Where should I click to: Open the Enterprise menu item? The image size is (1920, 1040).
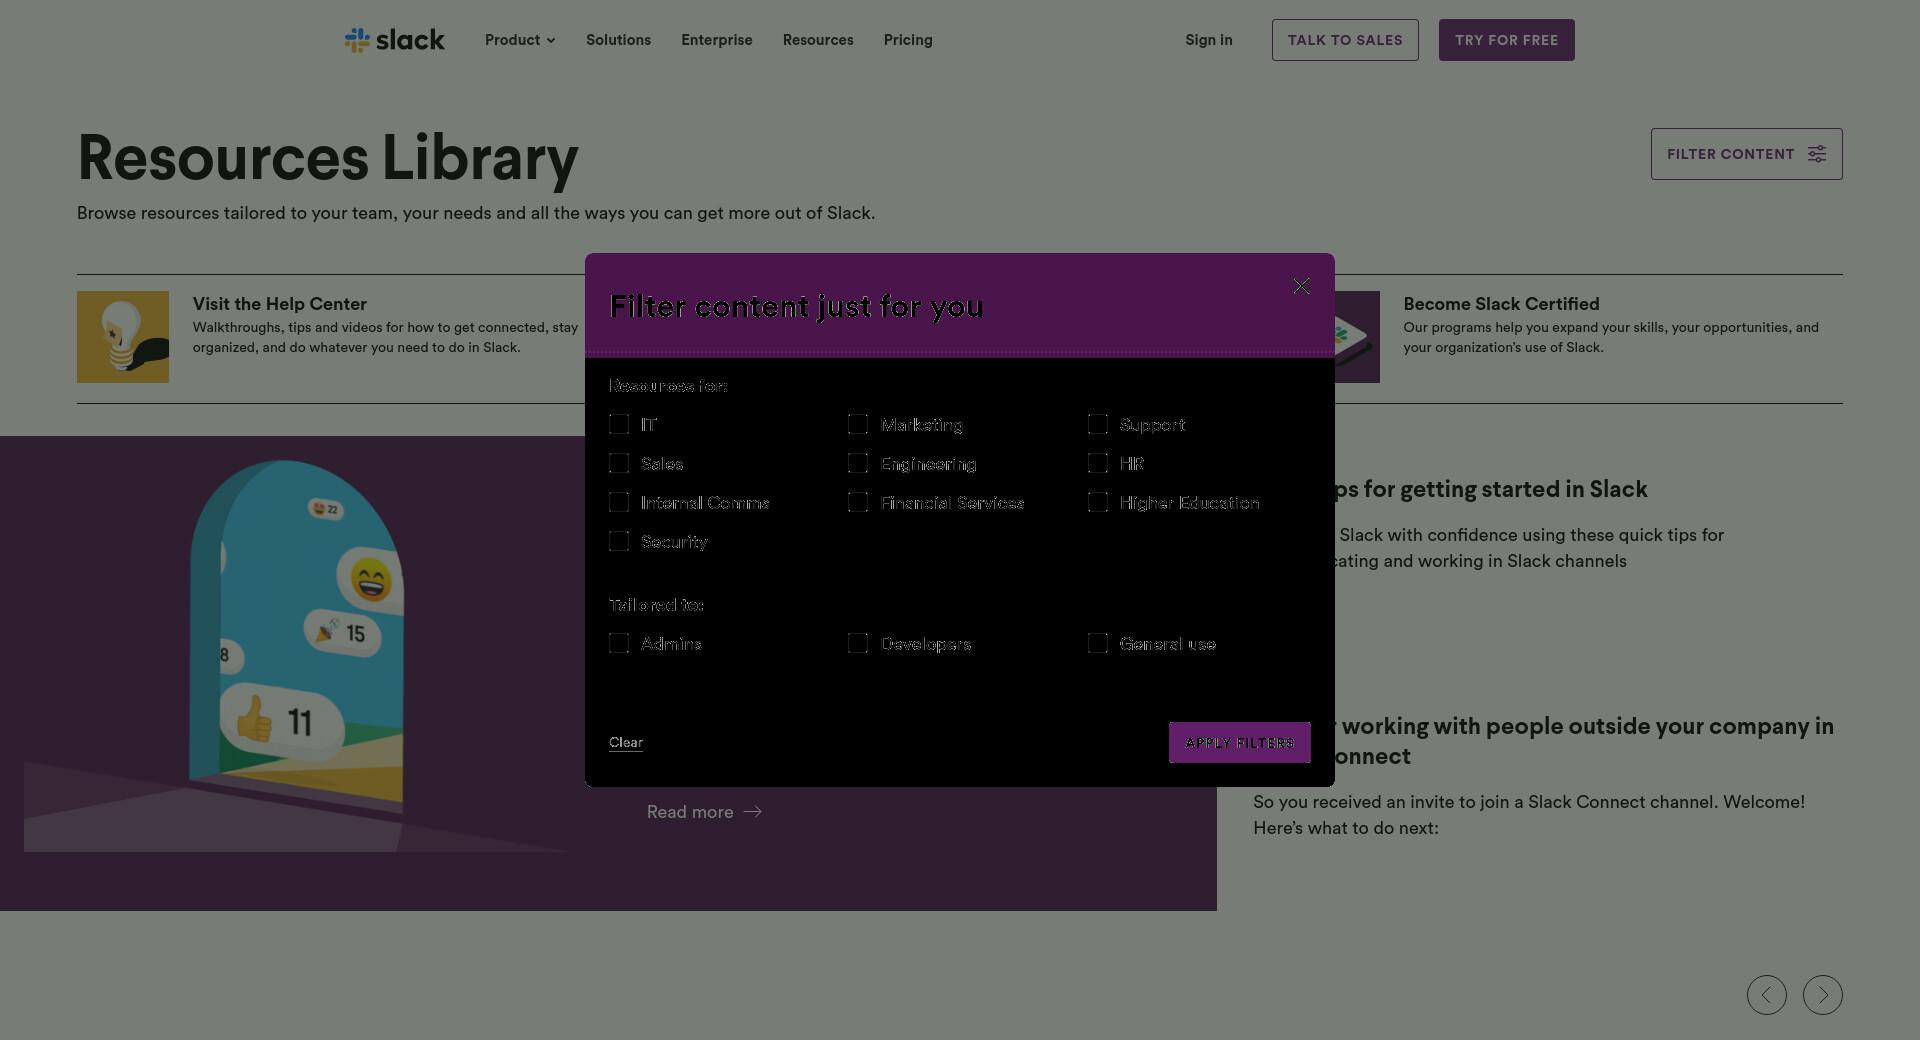[x=717, y=40]
